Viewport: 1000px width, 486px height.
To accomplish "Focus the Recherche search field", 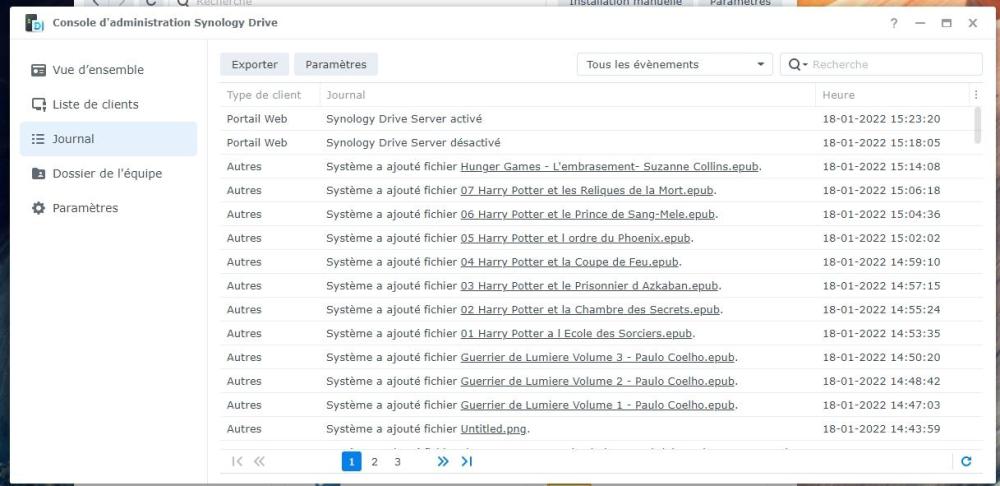I will tap(893, 64).
